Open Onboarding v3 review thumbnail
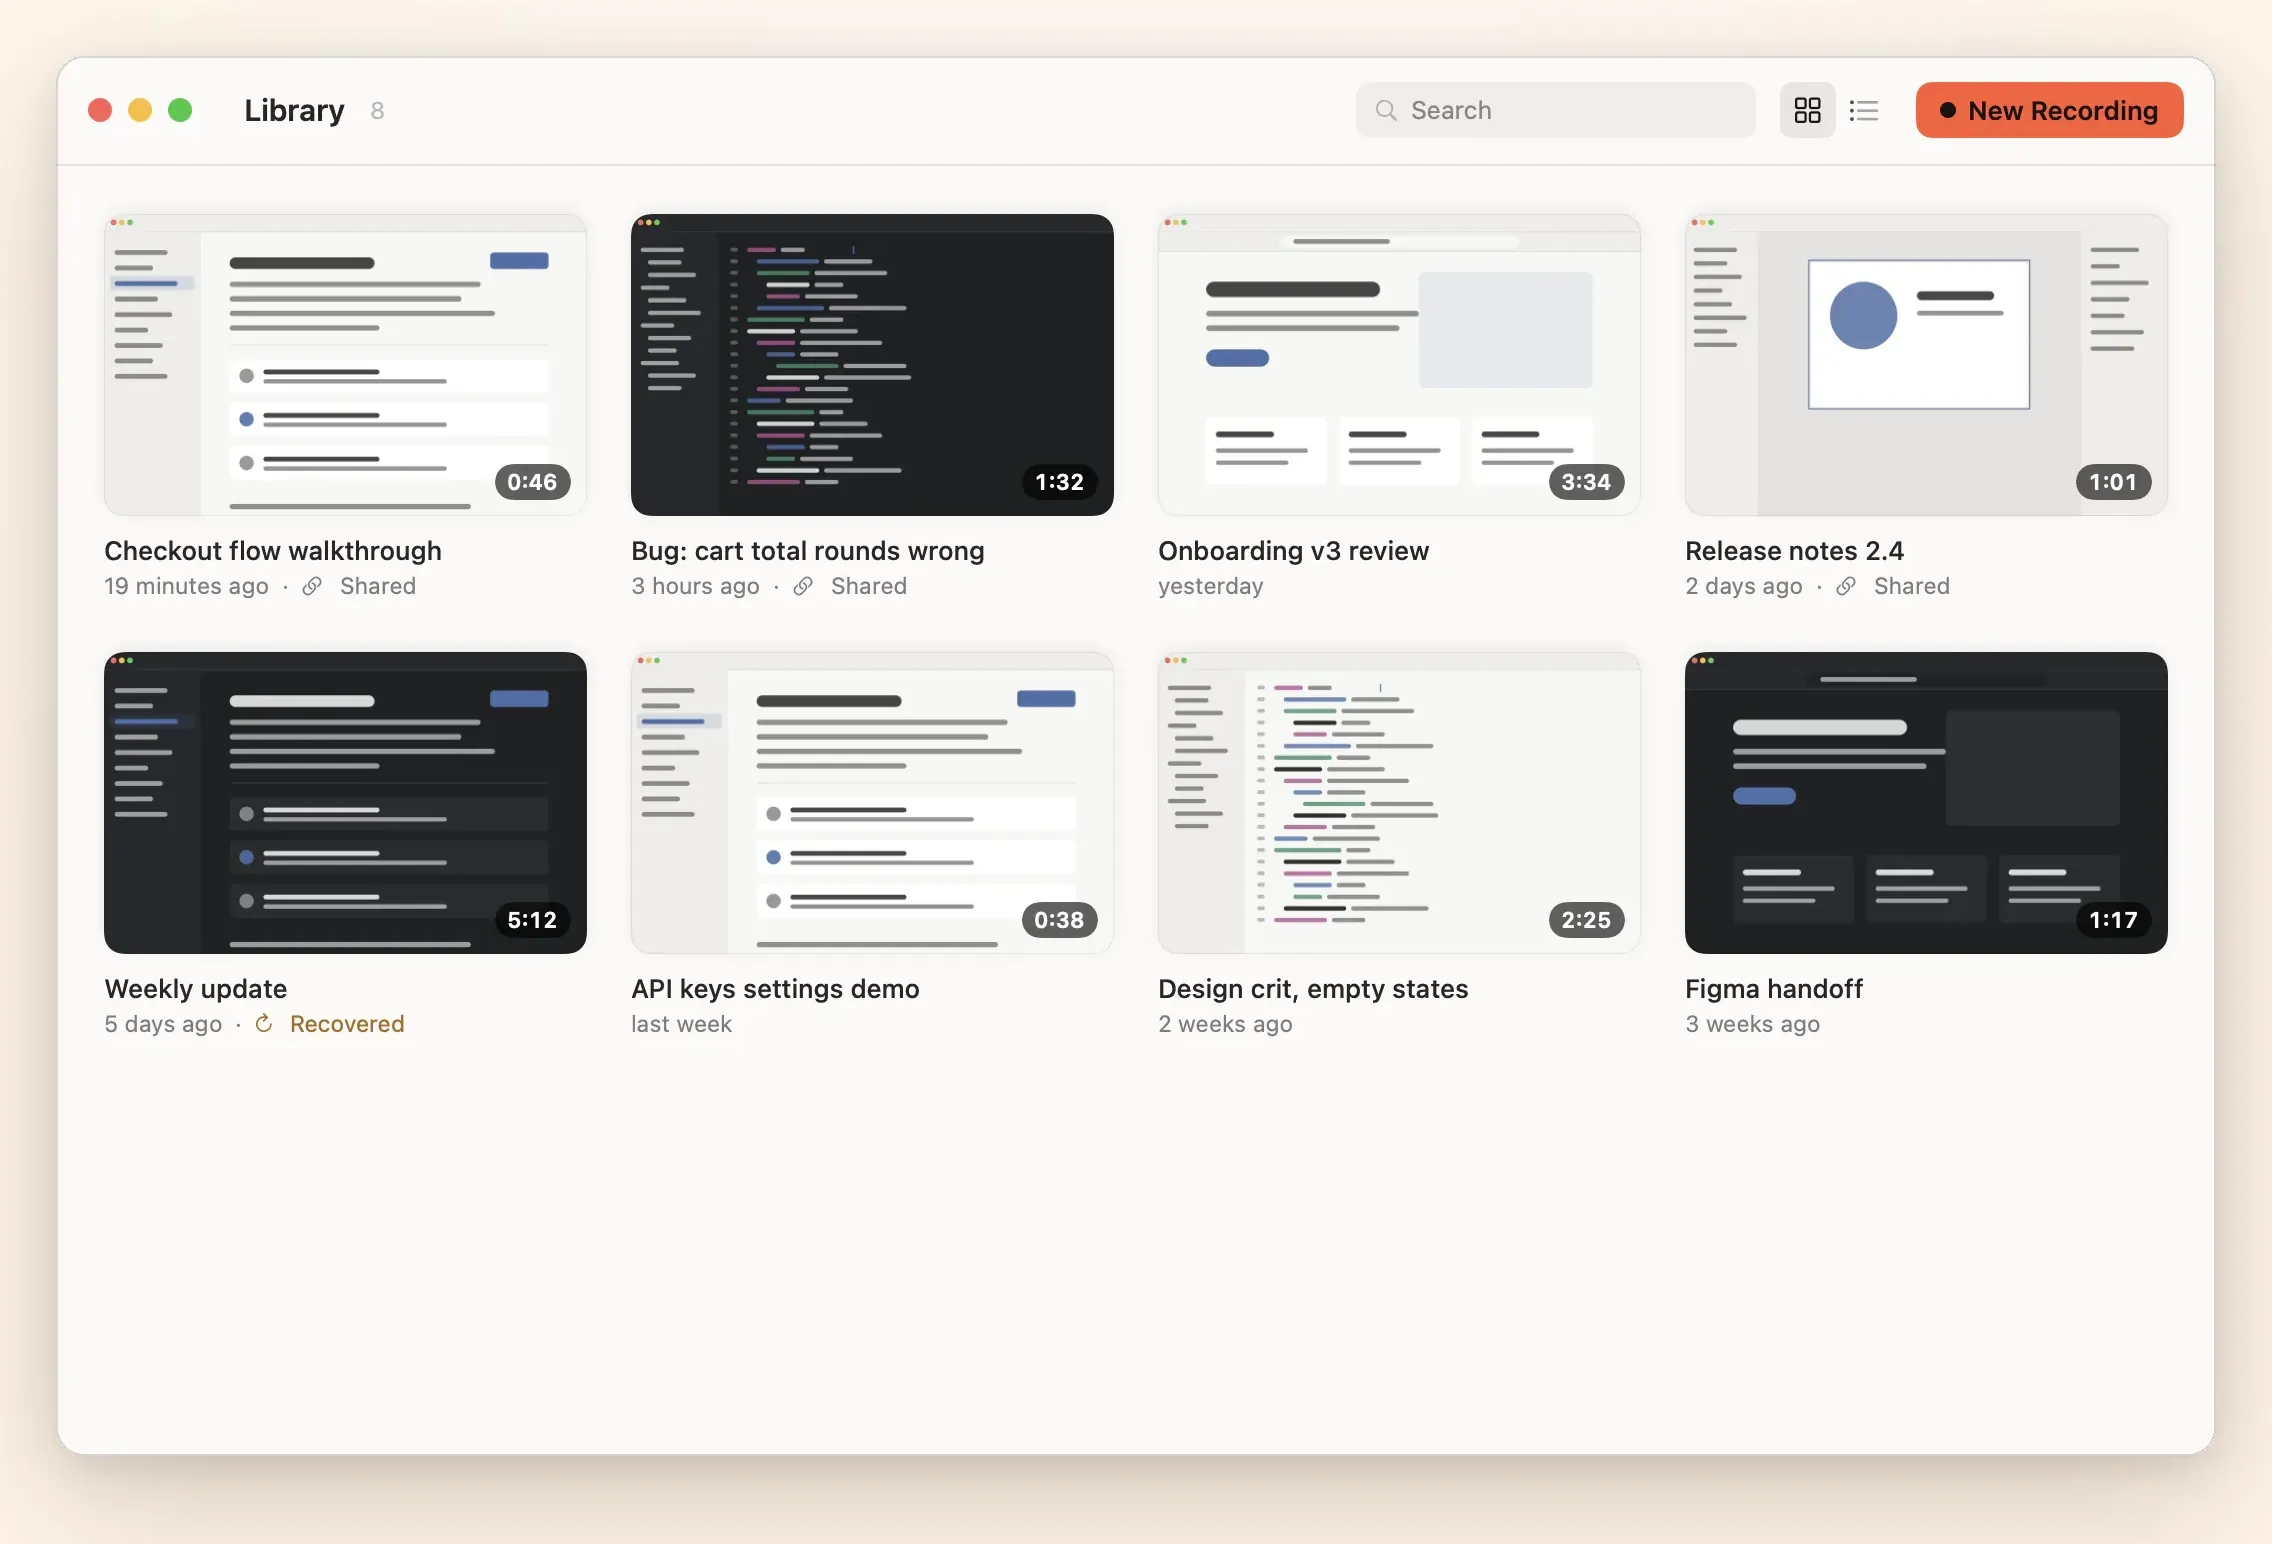 [x=1399, y=365]
